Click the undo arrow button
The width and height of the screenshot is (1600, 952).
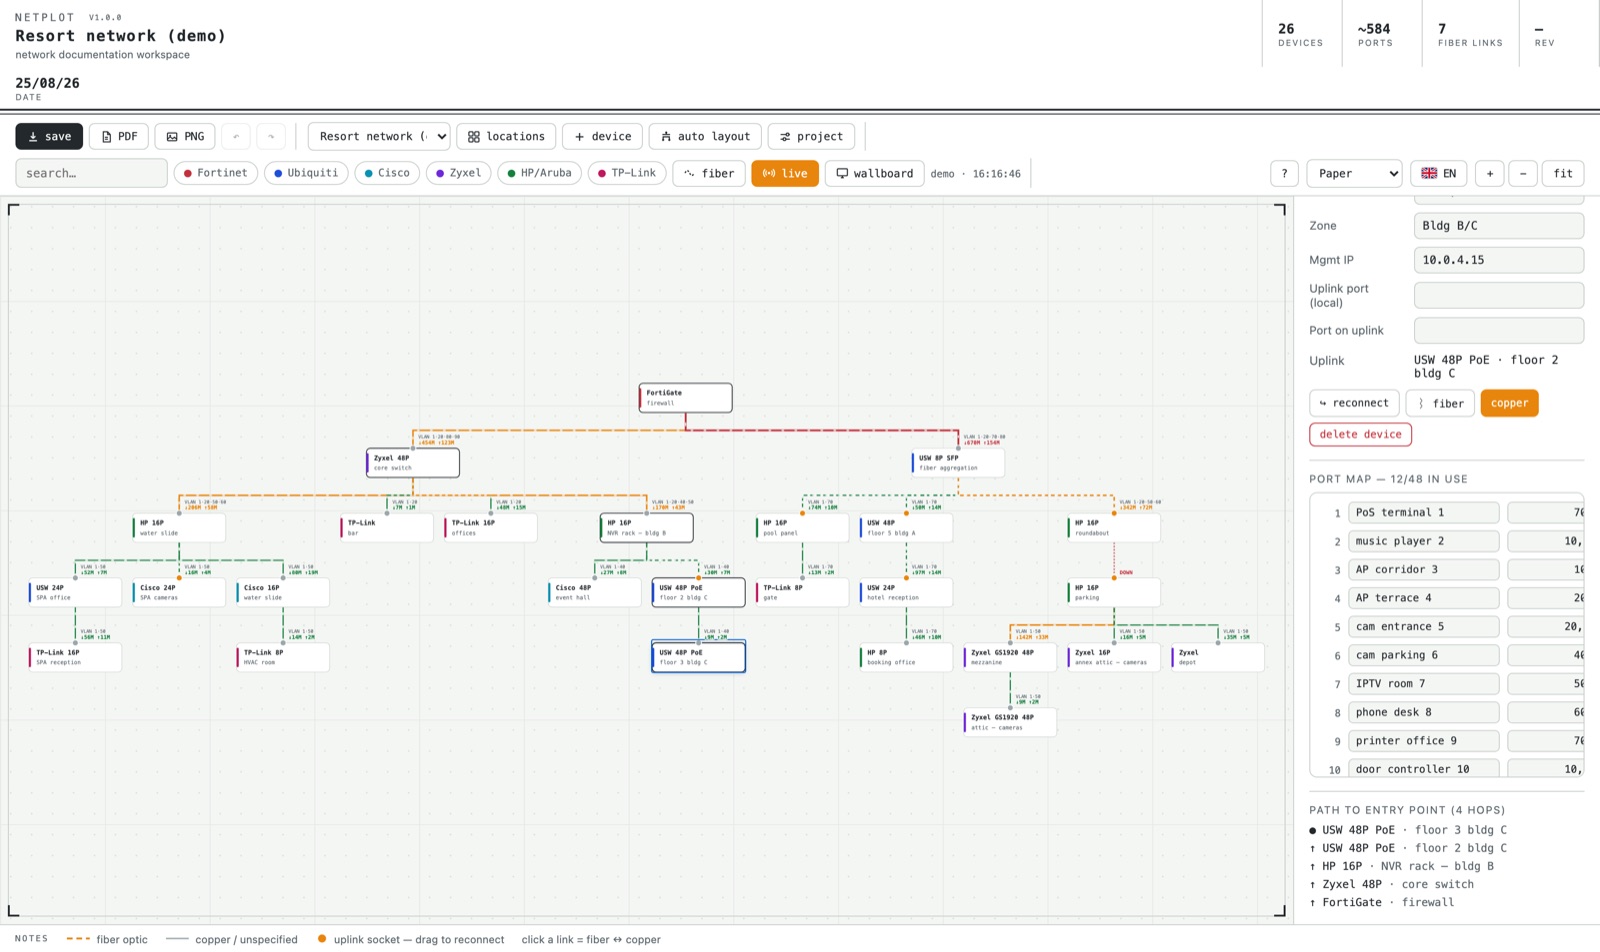click(236, 136)
